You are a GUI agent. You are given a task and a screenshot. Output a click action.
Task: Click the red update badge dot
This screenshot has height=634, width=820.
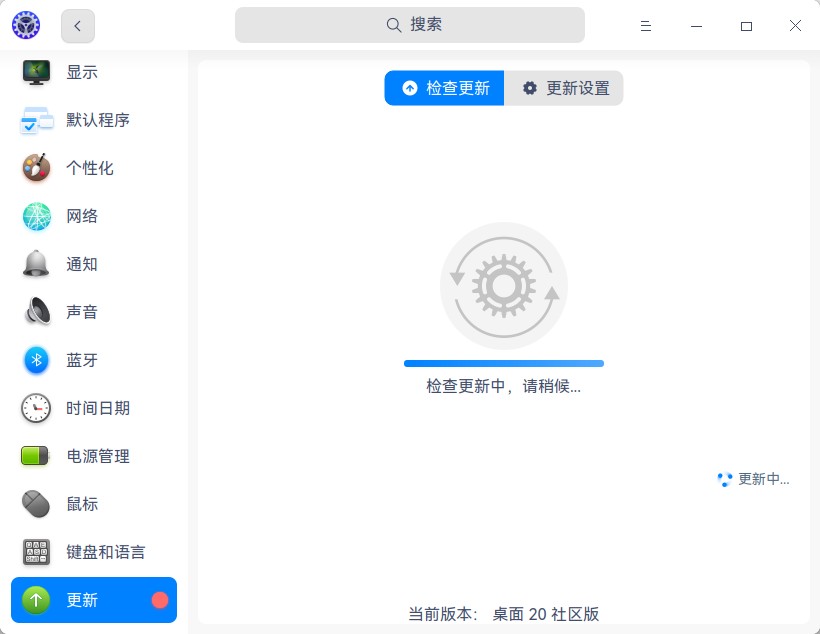[x=160, y=600]
